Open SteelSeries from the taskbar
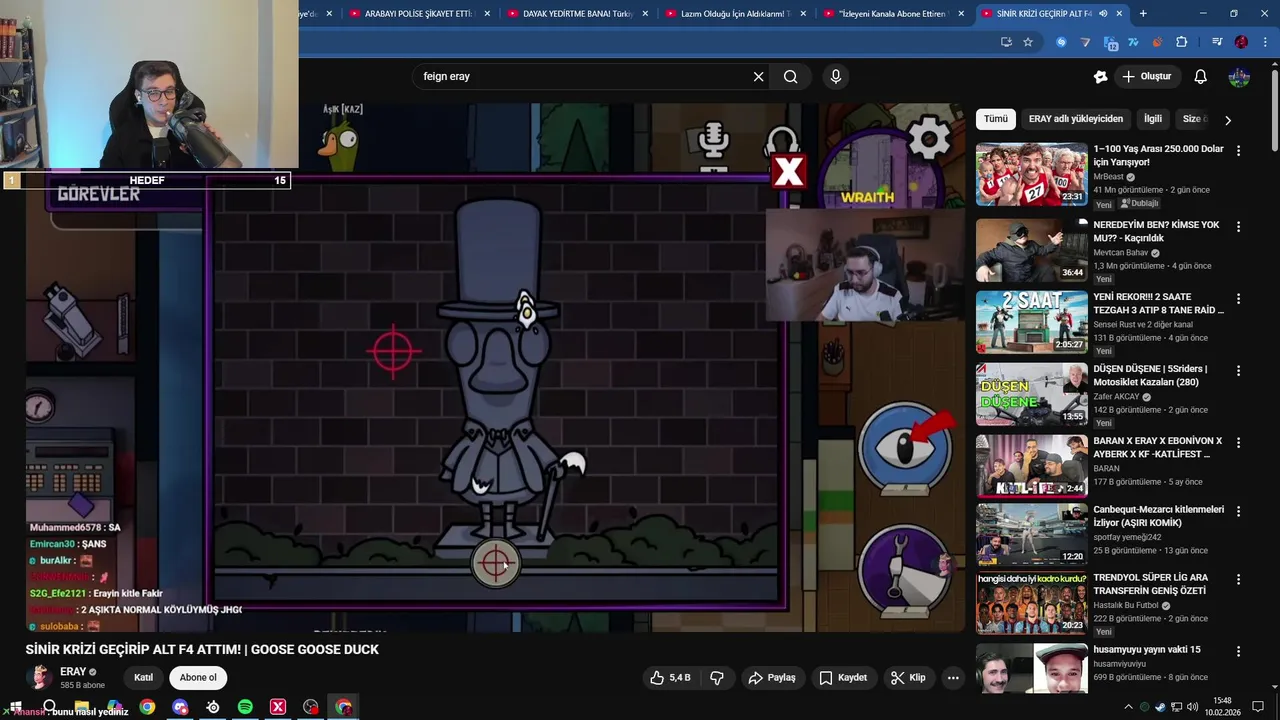Image resolution: width=1280 pixels, height=720 pixels. coord(213,707)
